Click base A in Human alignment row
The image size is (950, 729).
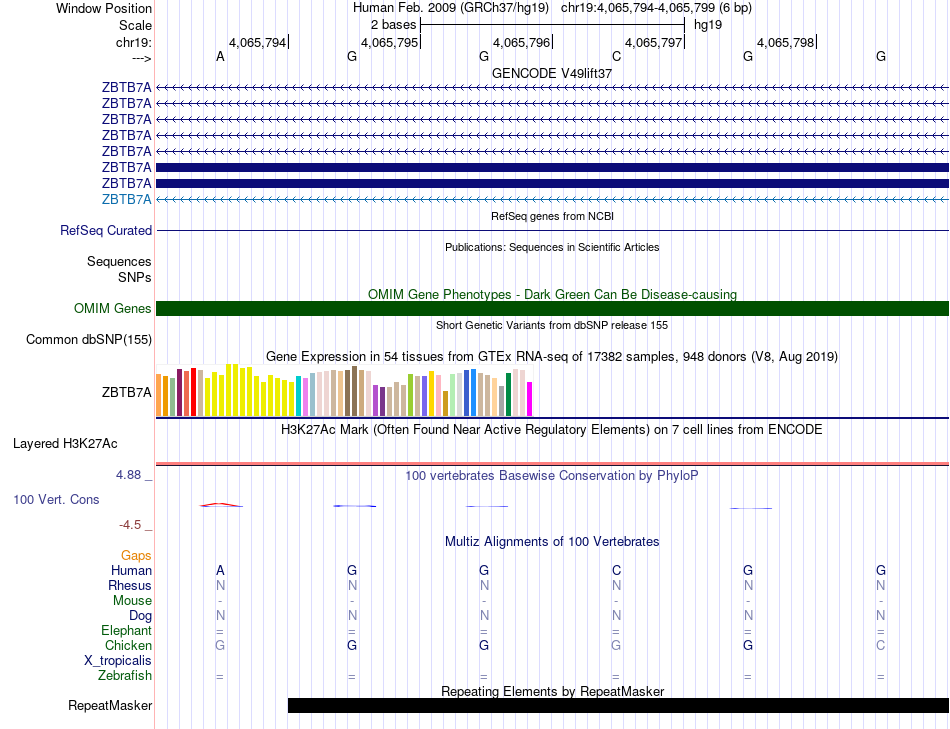pyautogui.click(x=220, y=570)
